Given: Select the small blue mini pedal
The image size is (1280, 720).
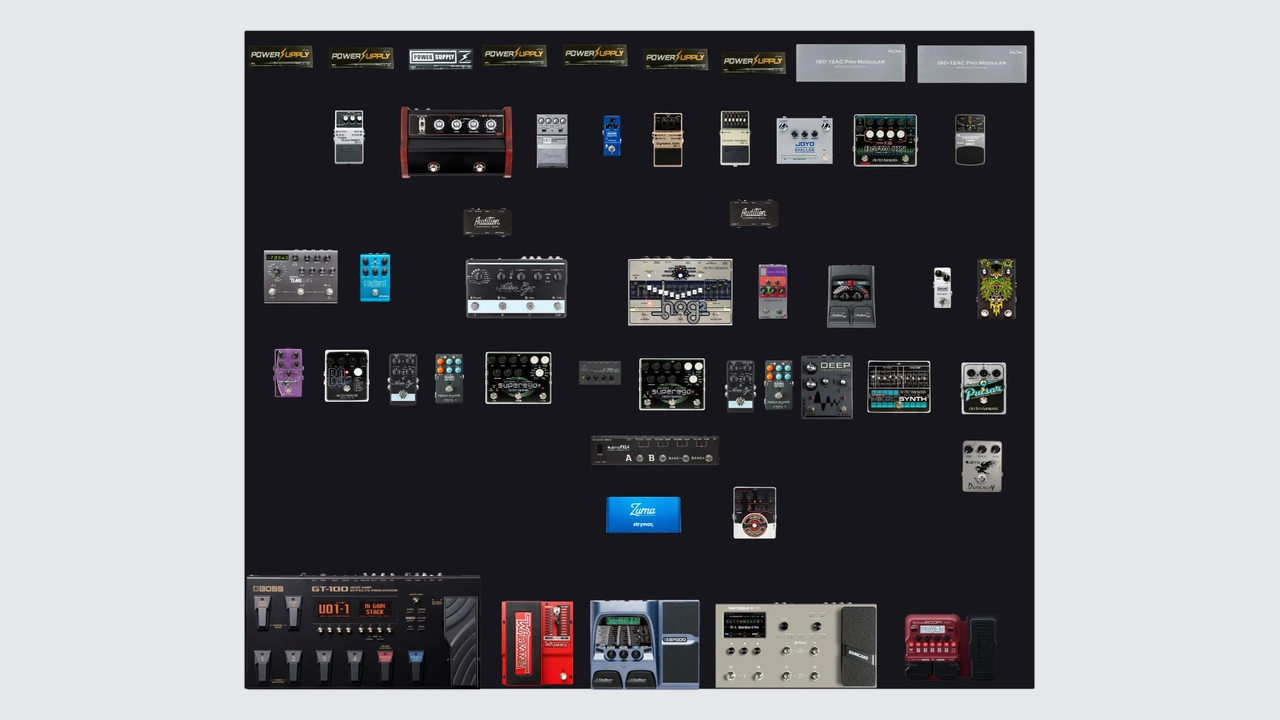Looking at the screenshot, I should tap(611, 136).
